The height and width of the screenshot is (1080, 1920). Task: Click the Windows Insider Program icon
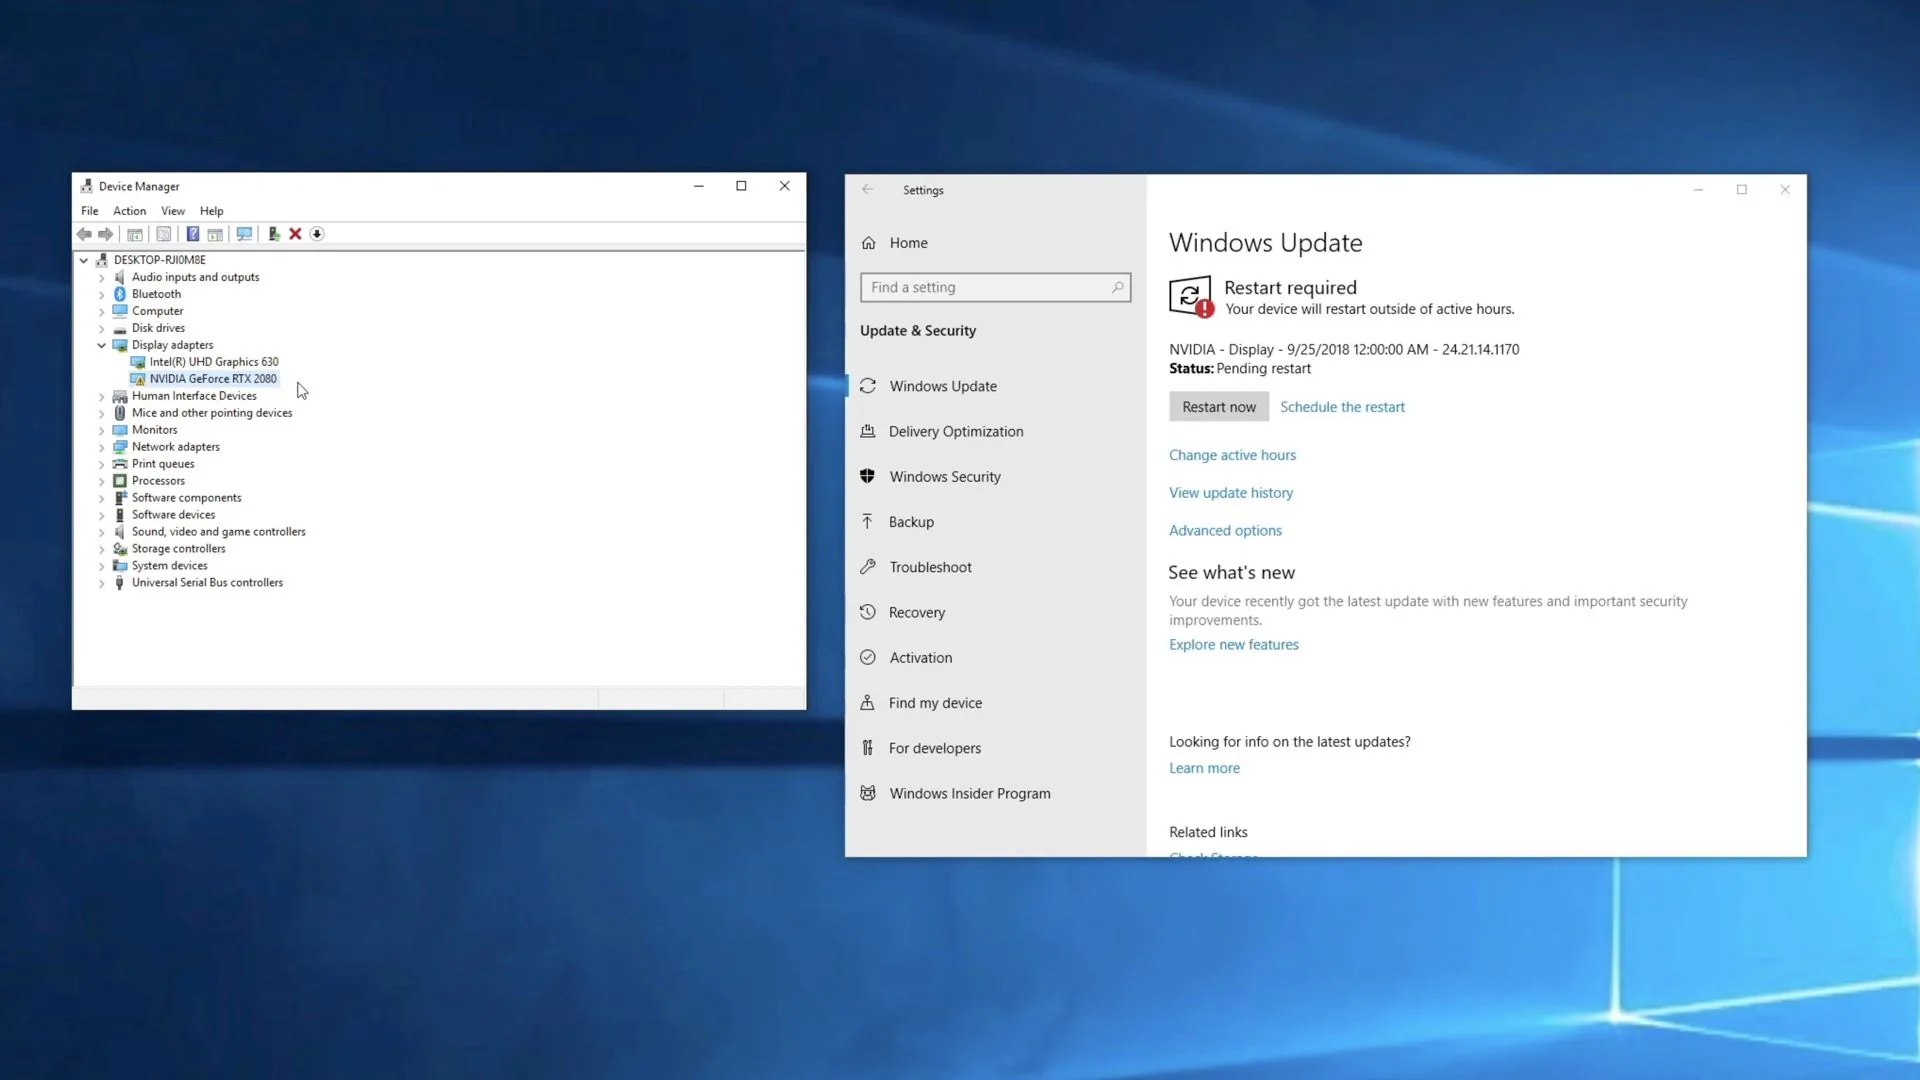[868, 793]
